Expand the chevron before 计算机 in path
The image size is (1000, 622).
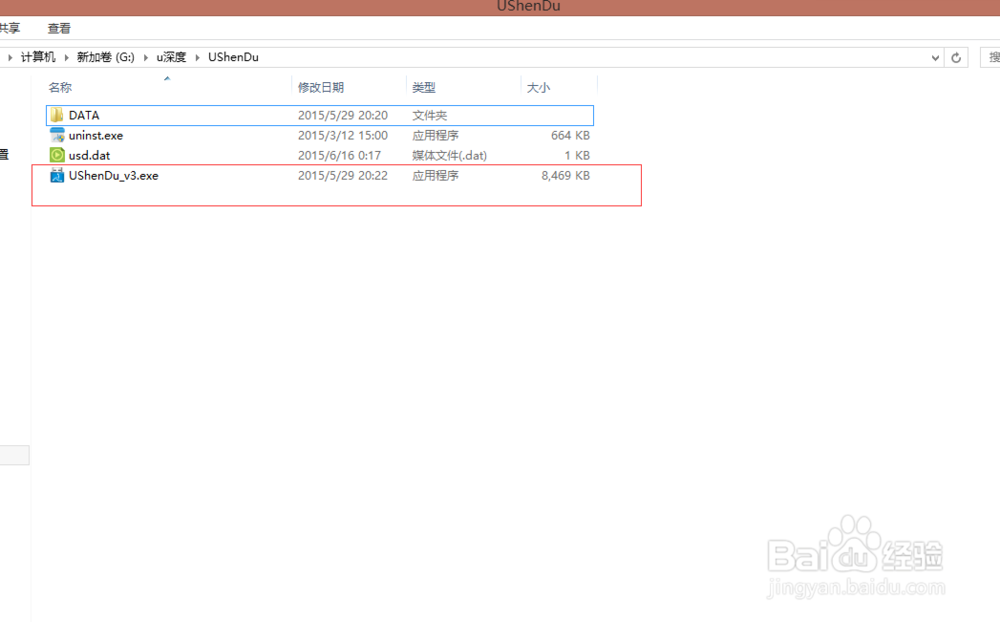pos(10,57)
